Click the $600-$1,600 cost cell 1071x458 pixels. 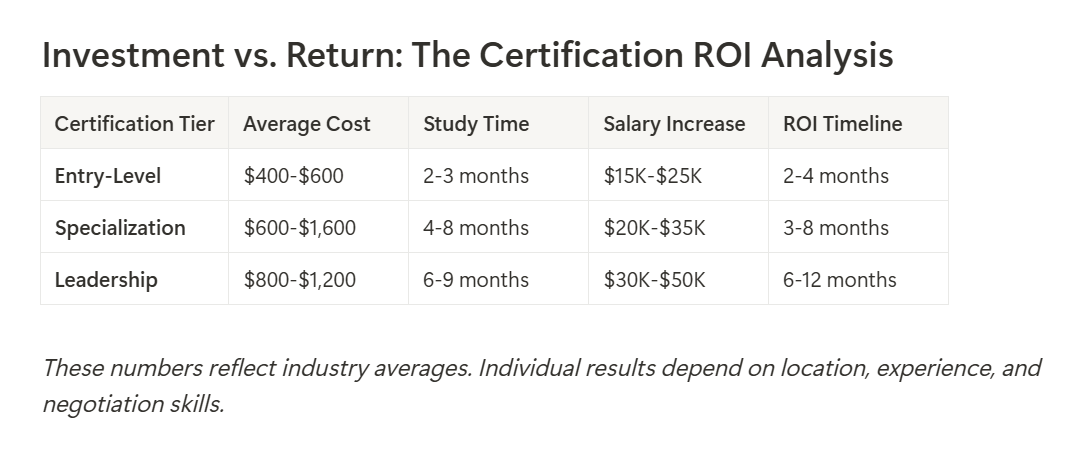click(300, 228)
